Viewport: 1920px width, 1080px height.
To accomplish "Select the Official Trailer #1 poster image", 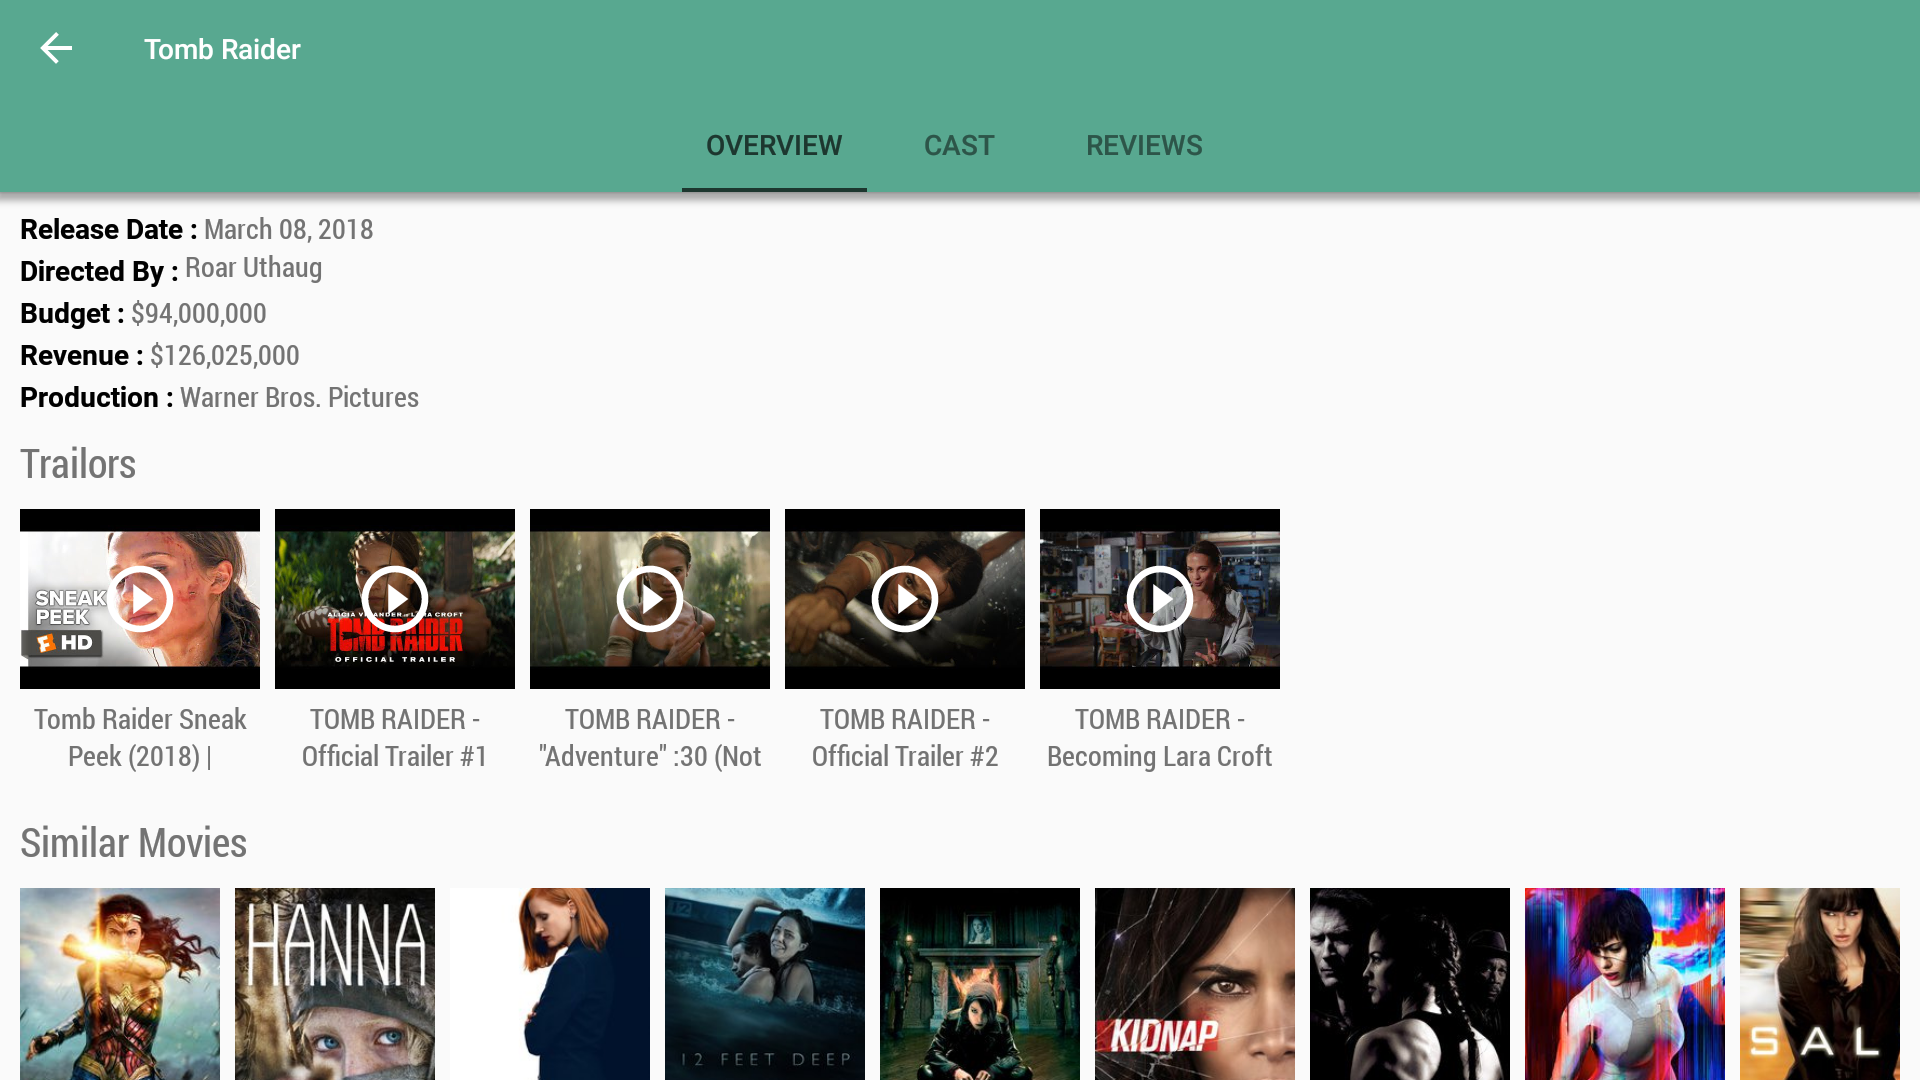I will [394, 598].
